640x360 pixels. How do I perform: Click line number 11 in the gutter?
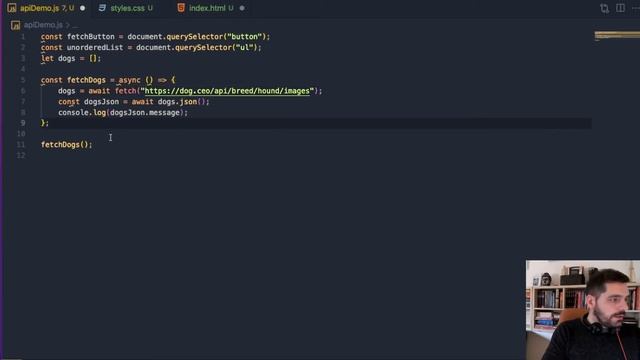[21, 145]
